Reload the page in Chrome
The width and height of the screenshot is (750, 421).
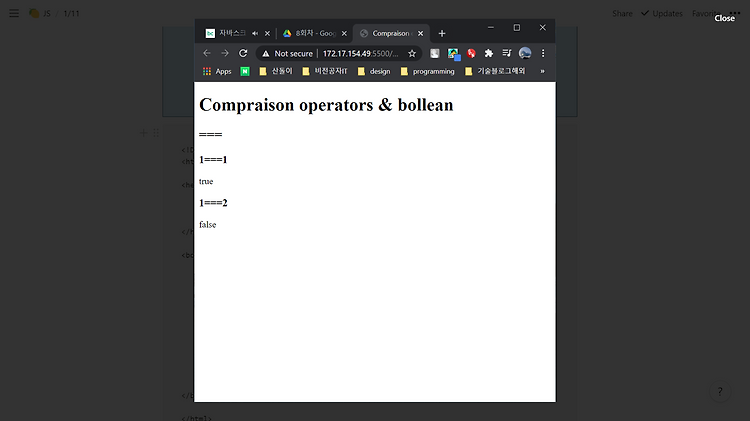243,53
